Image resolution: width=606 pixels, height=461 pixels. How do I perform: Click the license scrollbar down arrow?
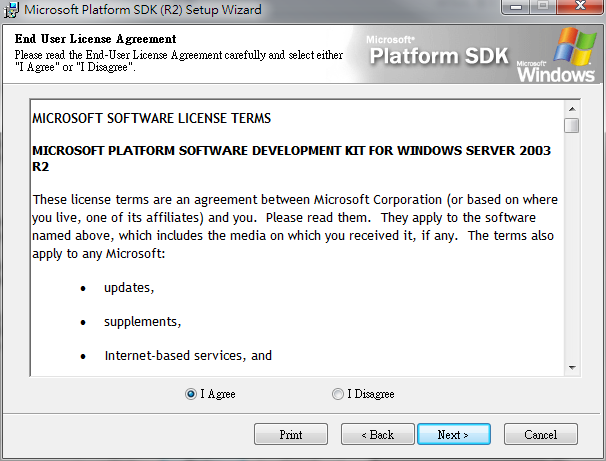click(572, 368)
